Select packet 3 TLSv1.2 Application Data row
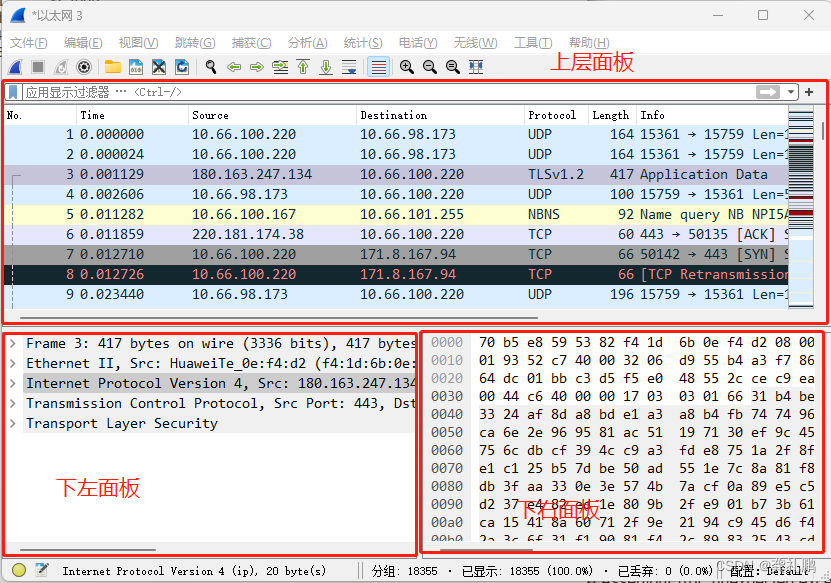 (x=396, y=174)
